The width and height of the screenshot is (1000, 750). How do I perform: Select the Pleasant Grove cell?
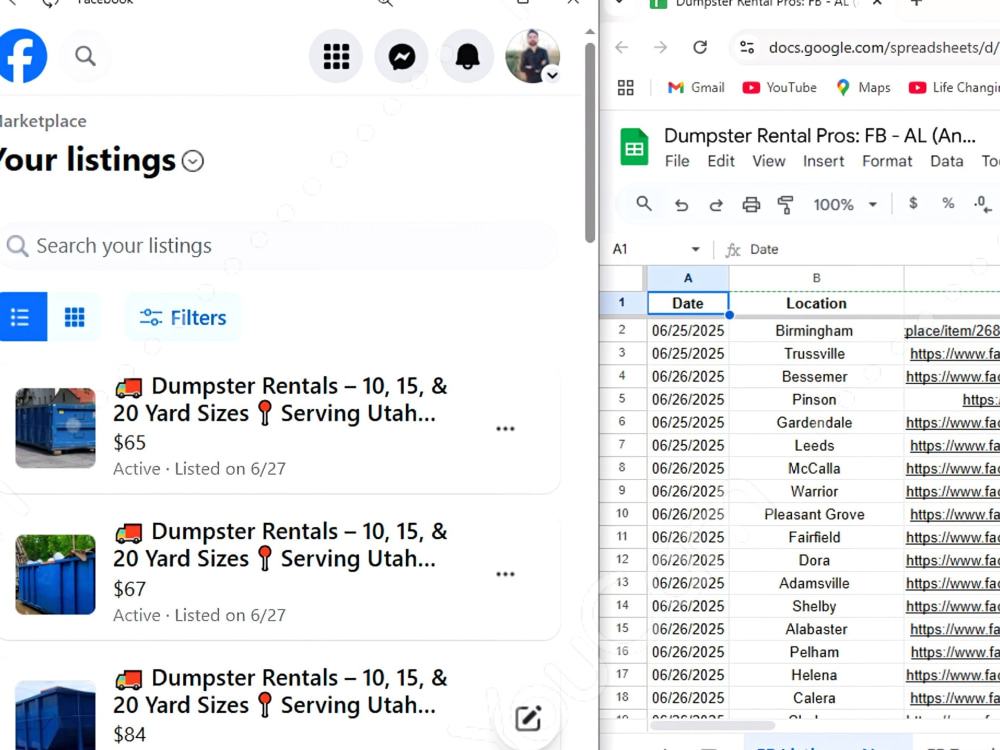pos(816,514)
